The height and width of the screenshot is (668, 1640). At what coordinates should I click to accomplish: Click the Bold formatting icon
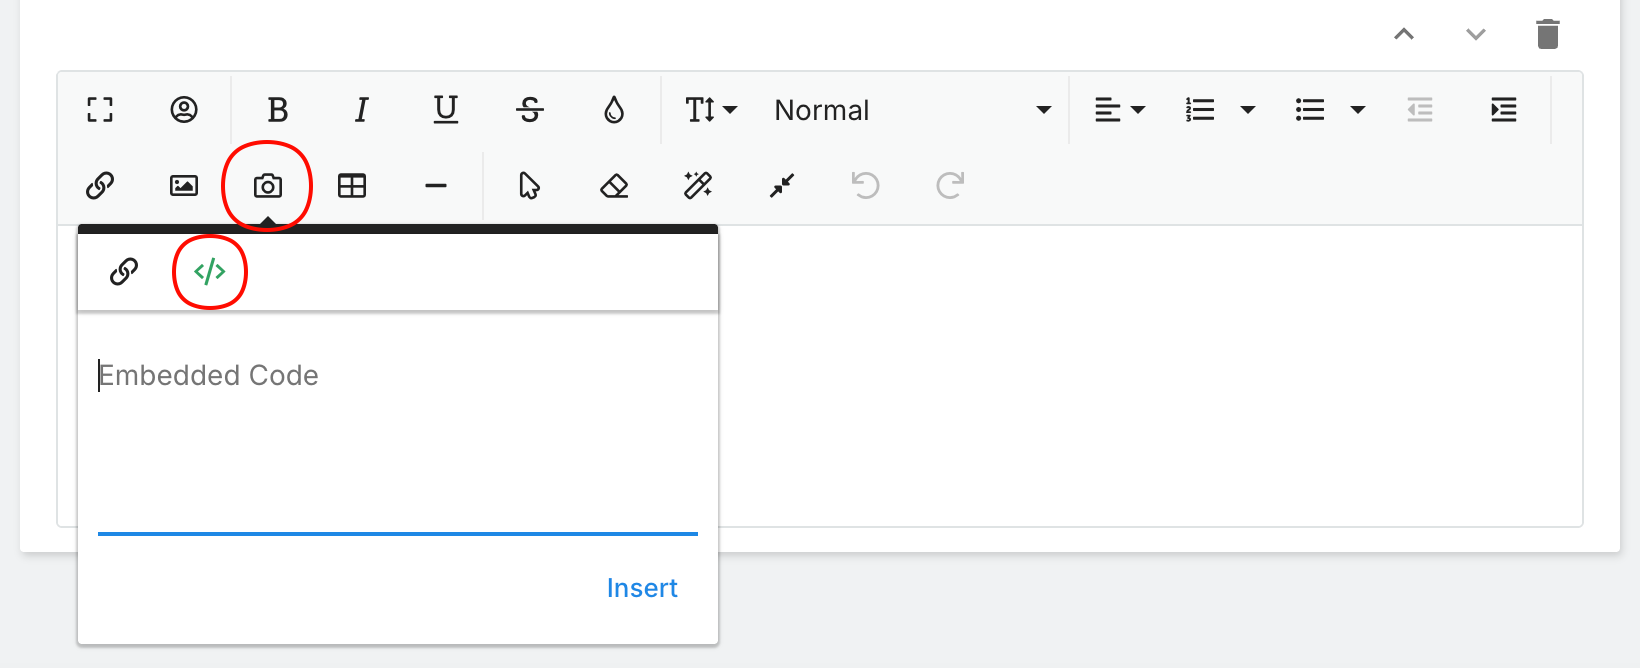(278, 110)
